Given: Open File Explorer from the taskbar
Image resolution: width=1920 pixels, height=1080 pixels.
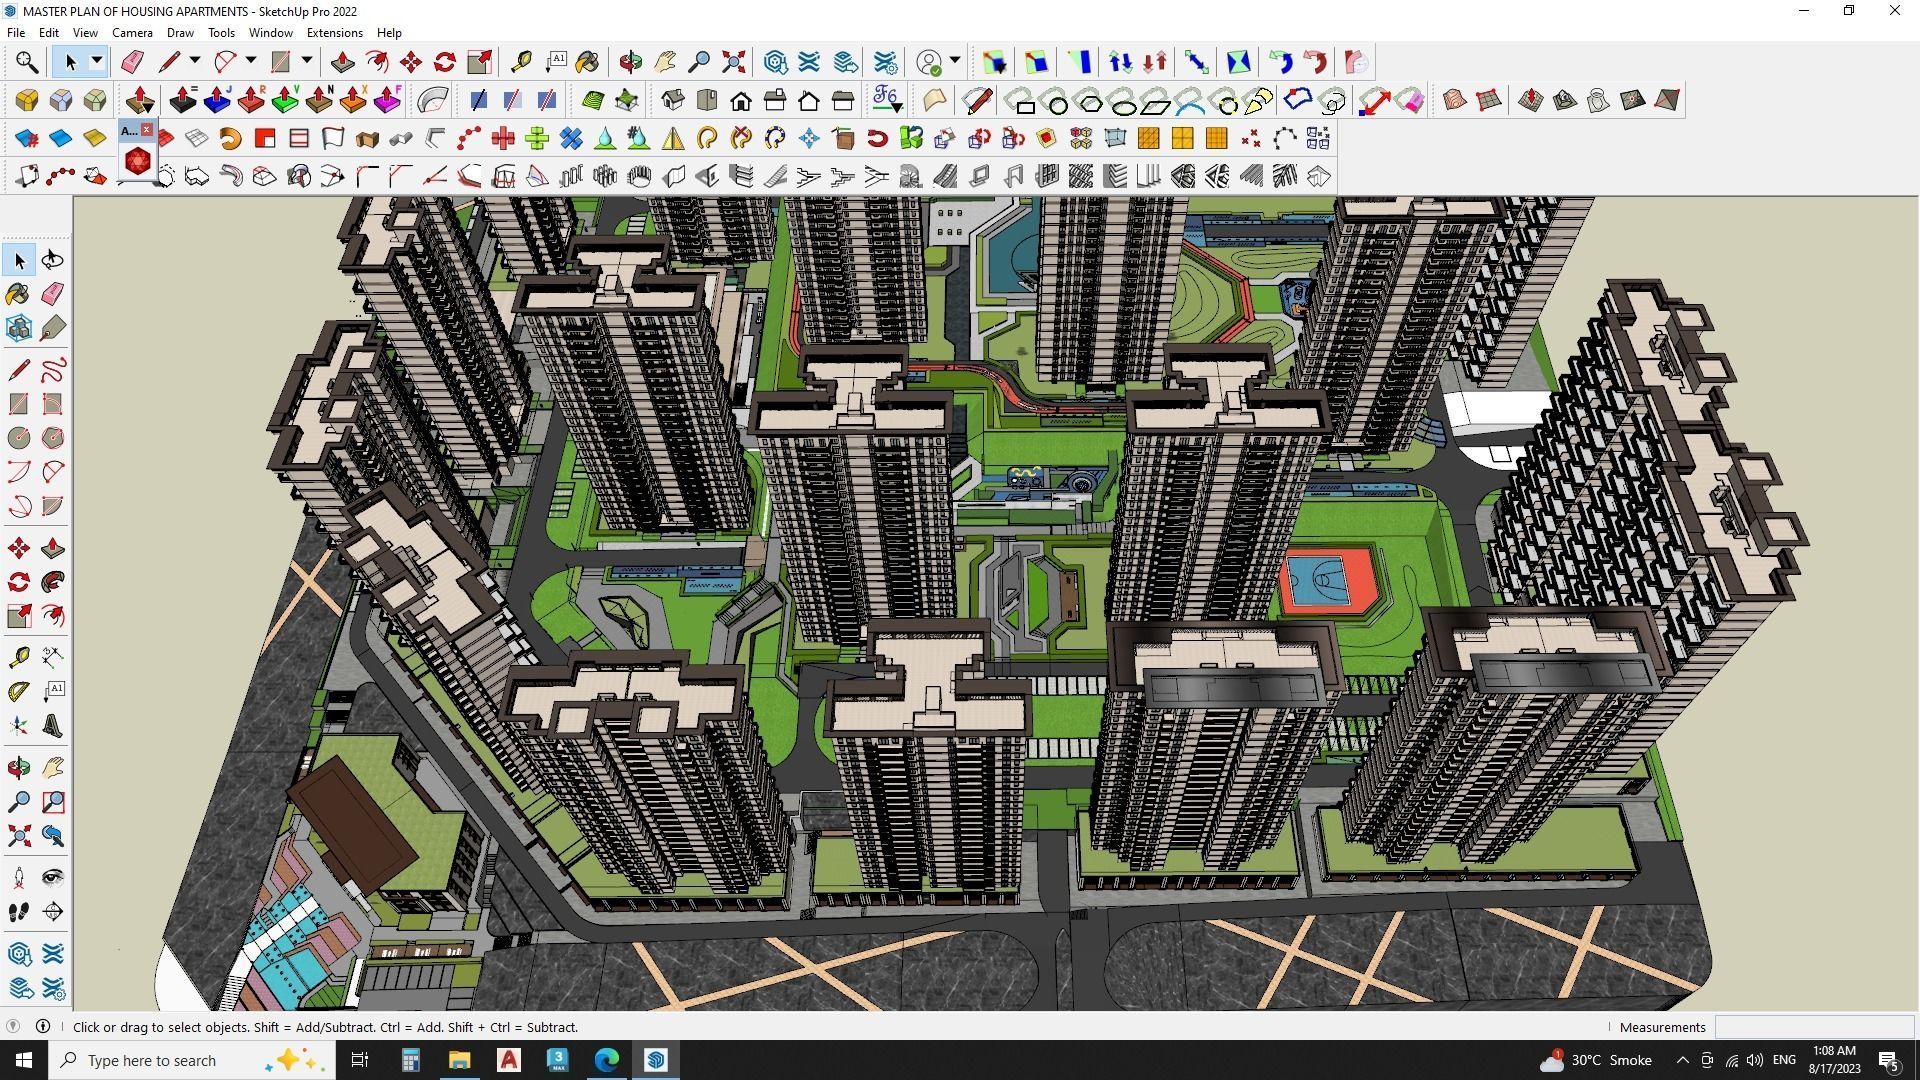Looking at the screenshot, I should pos(459,1060).
